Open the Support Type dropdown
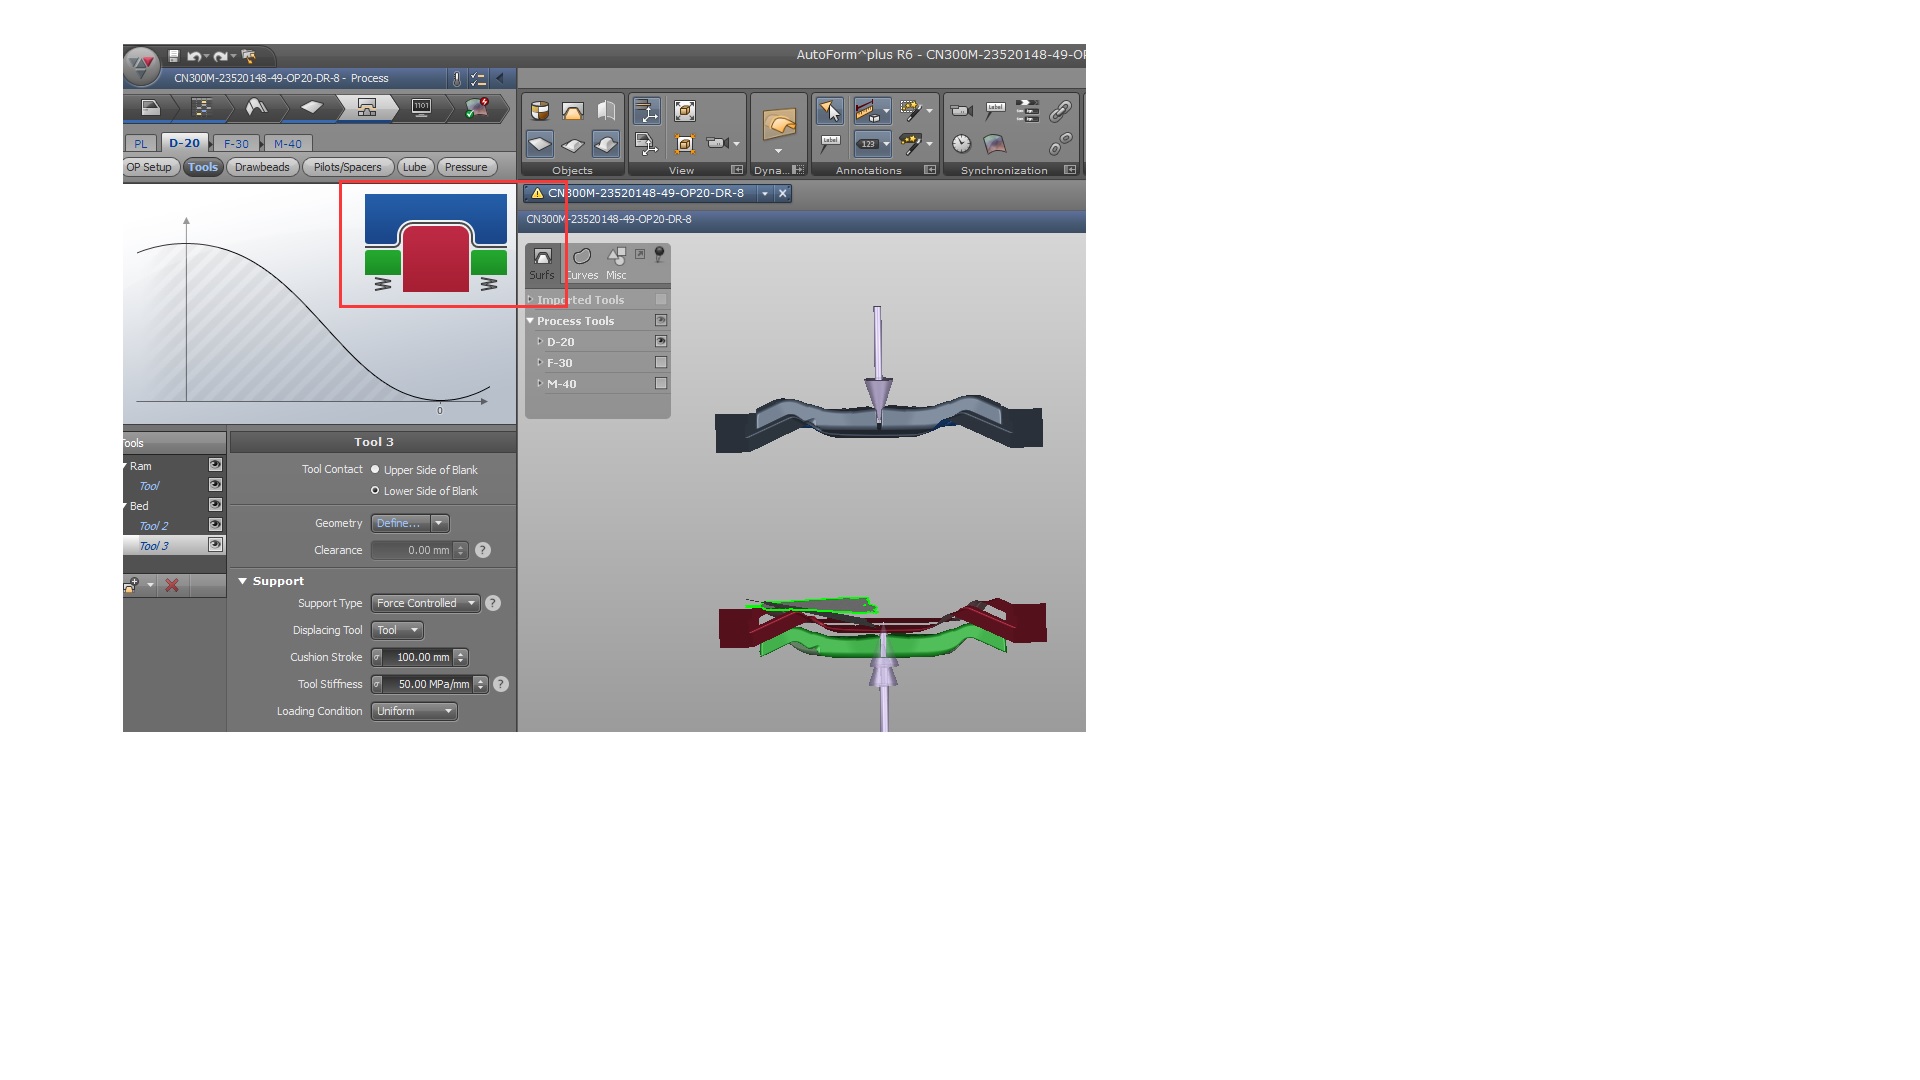1920x1080 pixels. pyautogui.click(x=426, y=604)
